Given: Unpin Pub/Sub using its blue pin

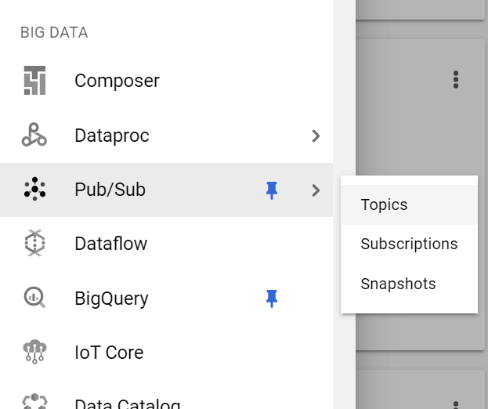Looking at the screenshot, I should pos(272,190).
